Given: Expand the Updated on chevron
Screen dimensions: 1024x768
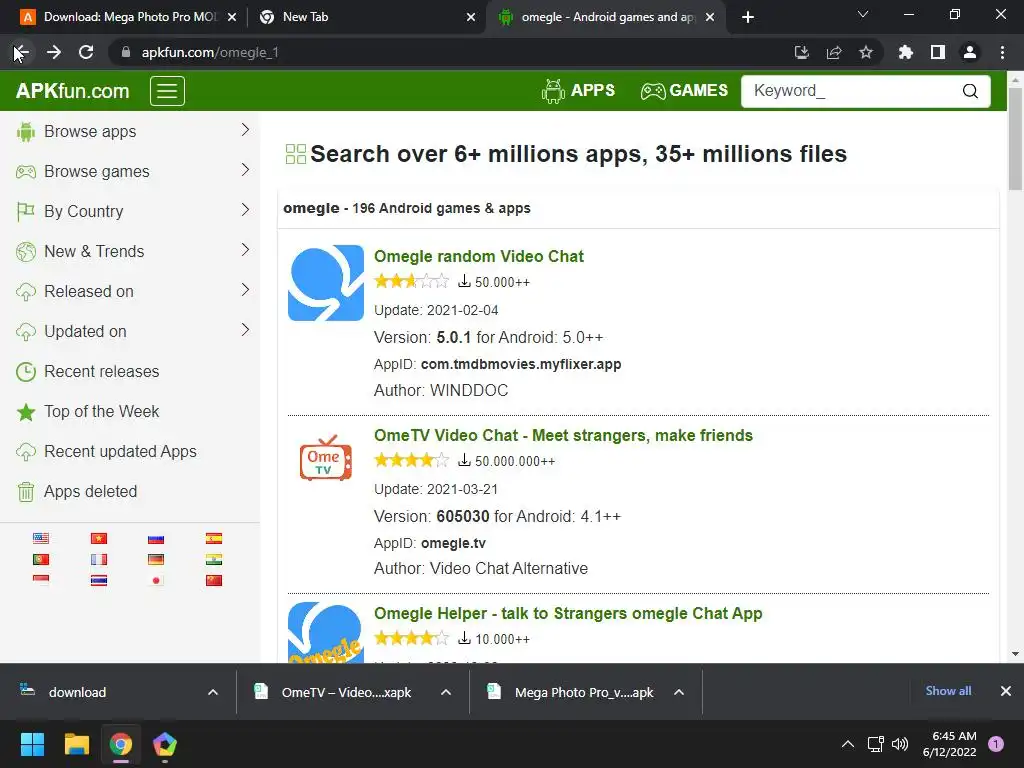Looking at the screenshot, I should 246,329.
